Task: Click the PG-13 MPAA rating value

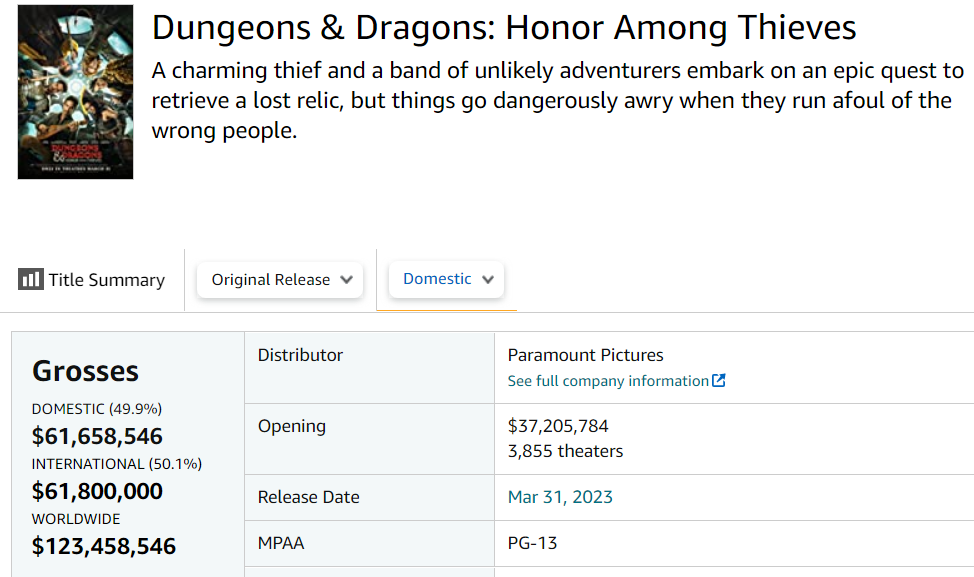Action: pos(532,543)
